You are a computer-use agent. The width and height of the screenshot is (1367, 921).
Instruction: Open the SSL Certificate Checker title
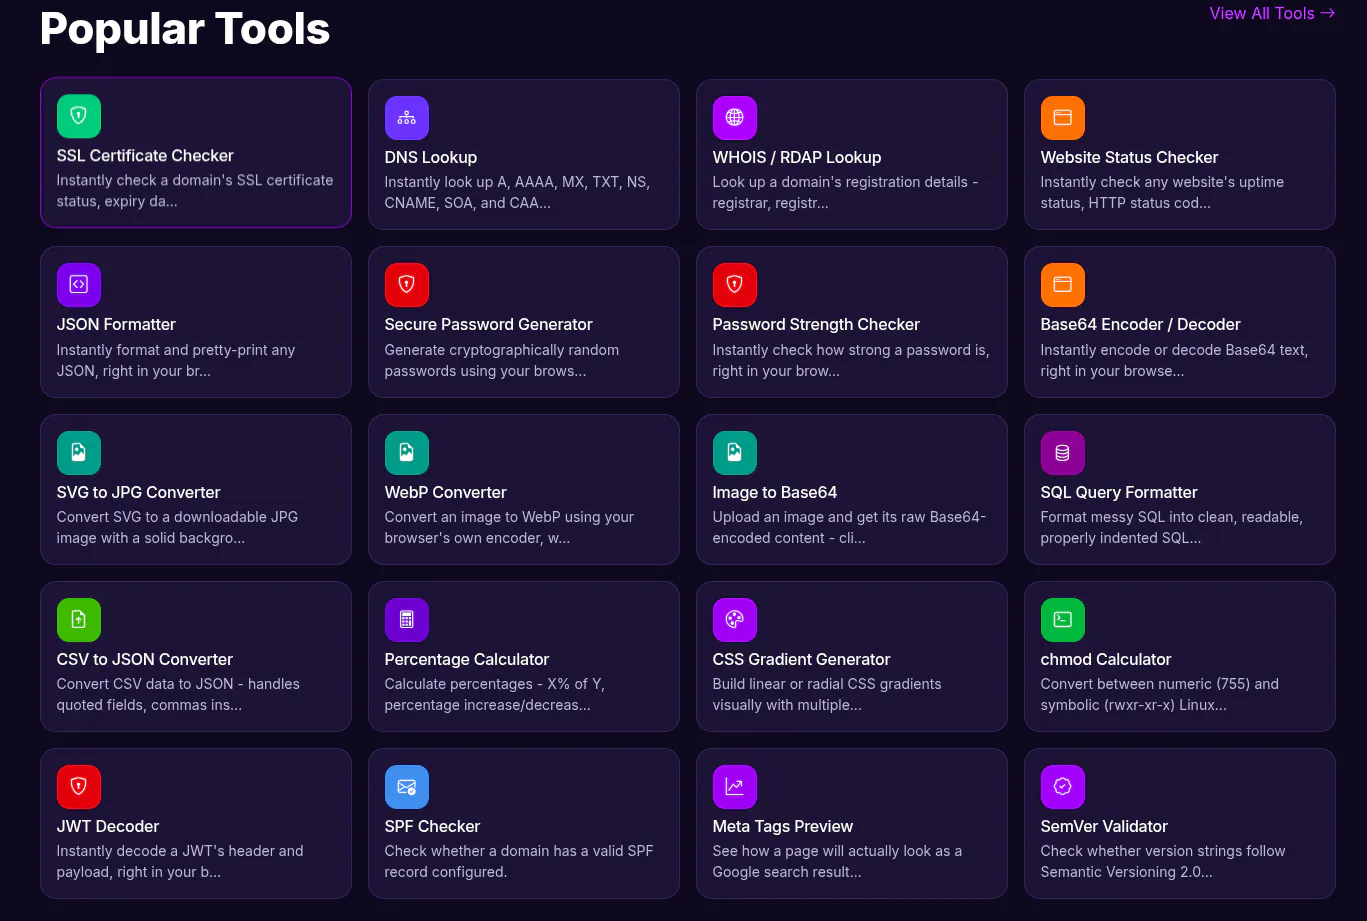(x=145, y=155)
